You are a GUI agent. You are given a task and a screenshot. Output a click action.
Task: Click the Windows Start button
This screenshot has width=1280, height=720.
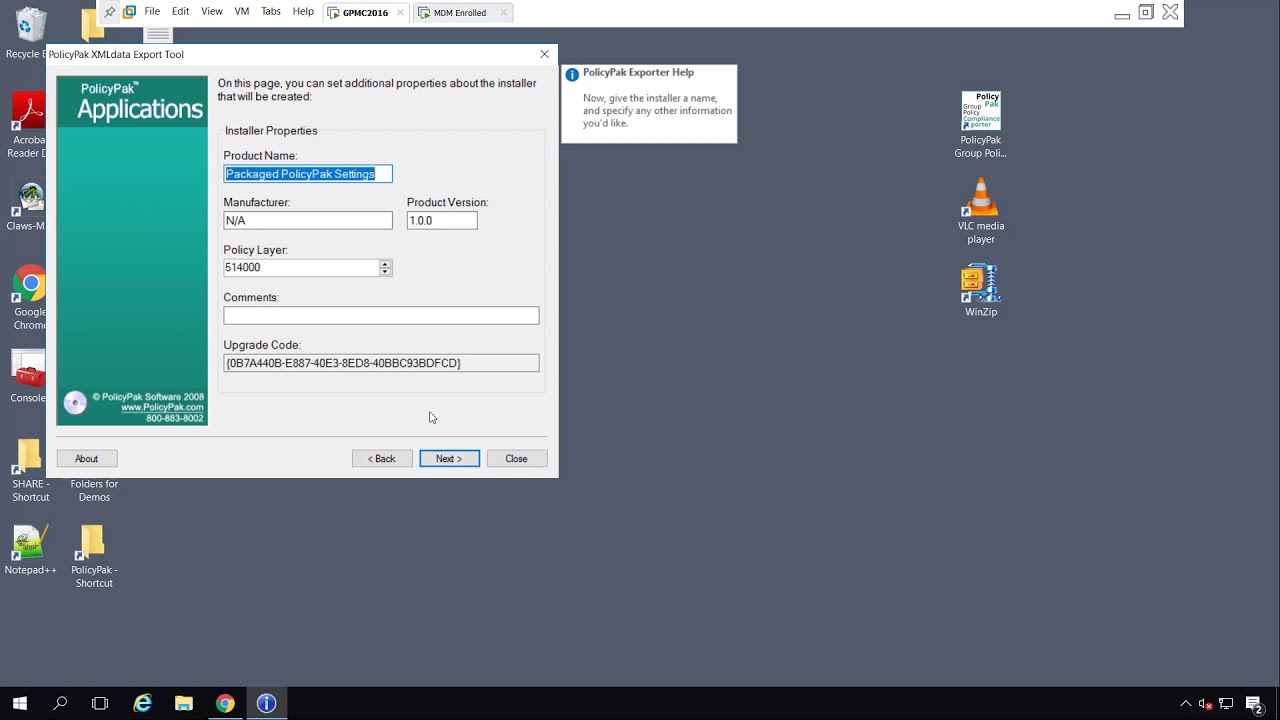tap(20, 704)
